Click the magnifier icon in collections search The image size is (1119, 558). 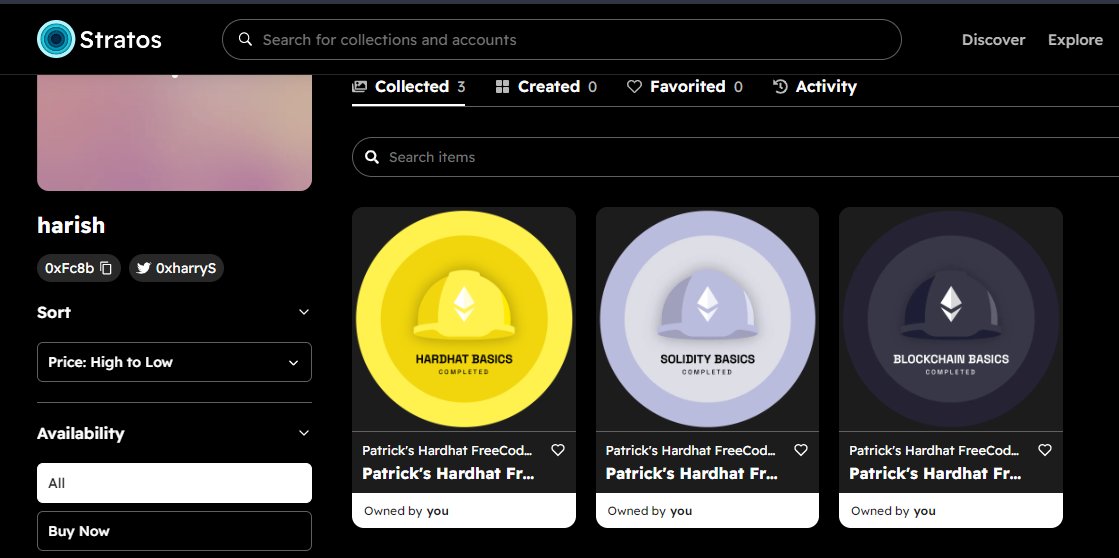(245, 39)
